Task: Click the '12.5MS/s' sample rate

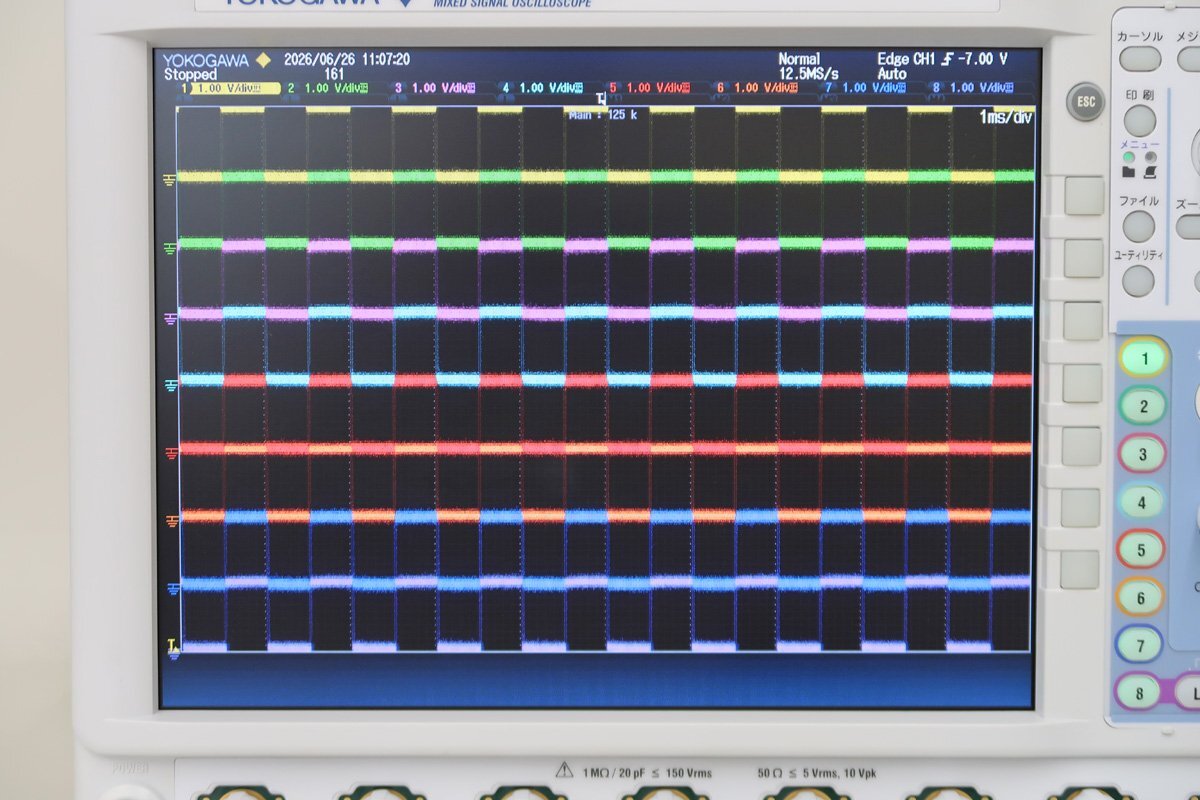Action: click(808, 74)
